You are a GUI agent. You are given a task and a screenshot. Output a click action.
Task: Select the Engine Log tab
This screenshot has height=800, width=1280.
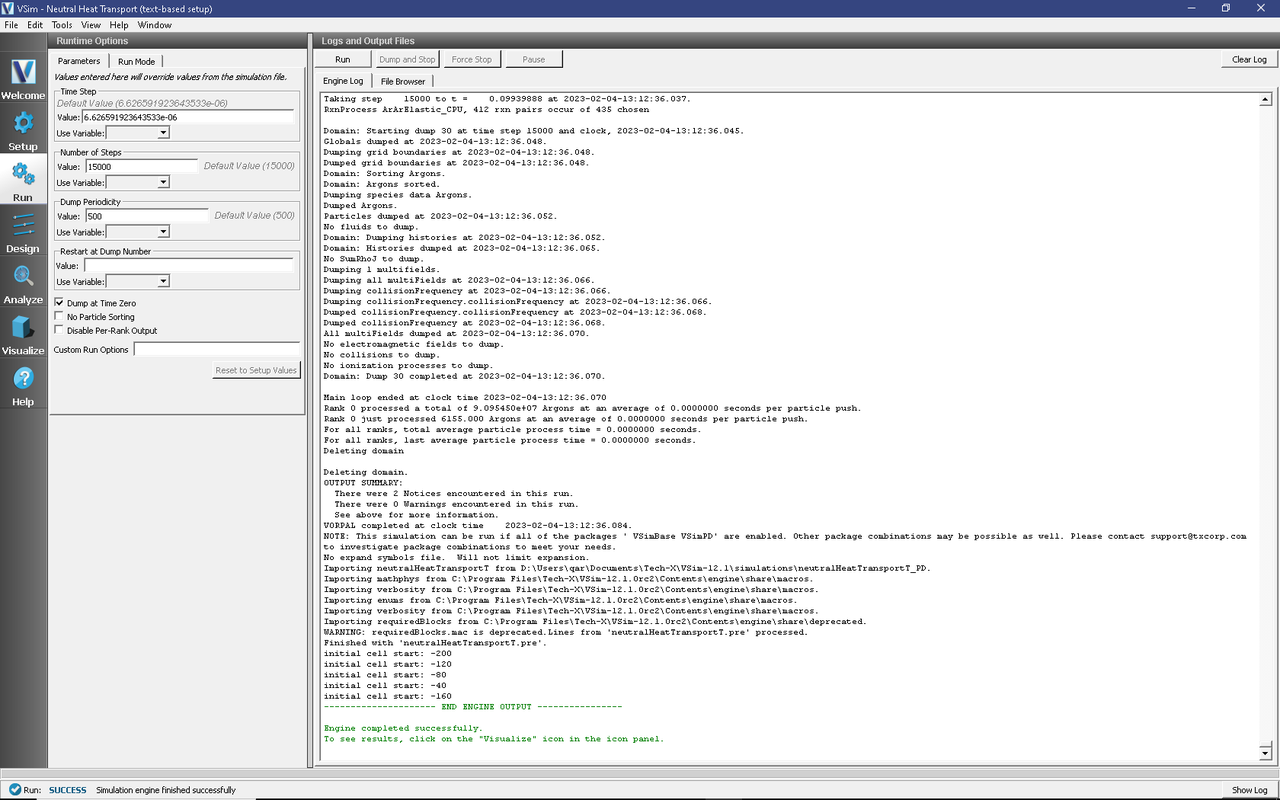[x=343, y=81]
